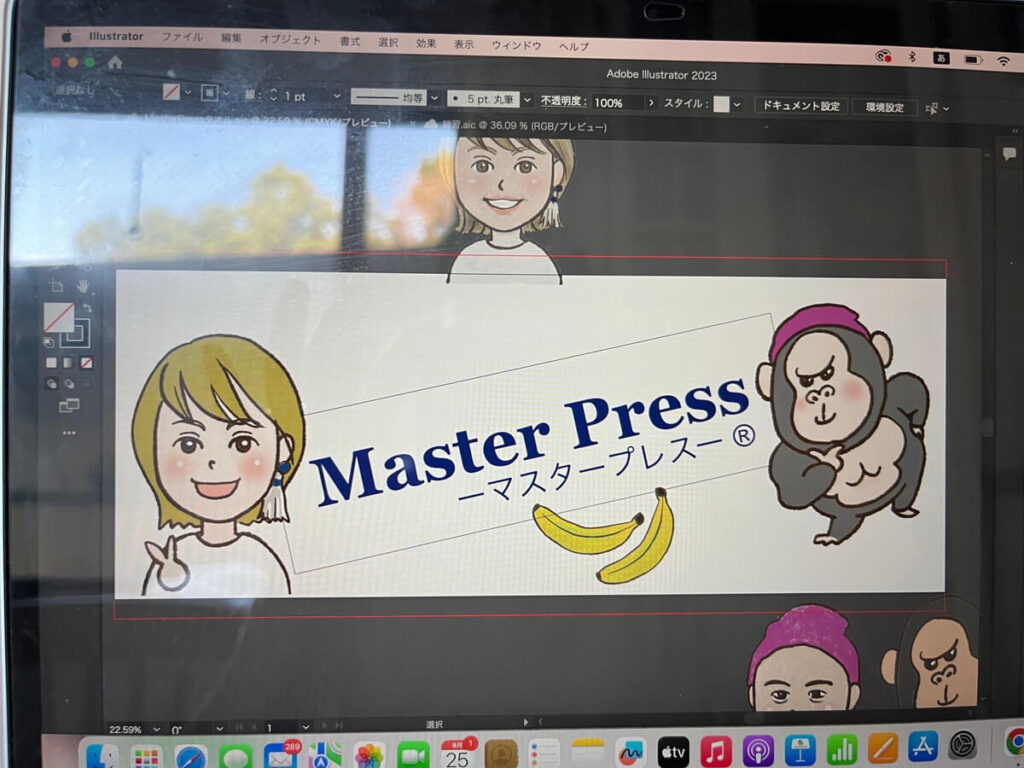Open the 効果 menu
The height and width of the screenshot is (768, 1024).
coord(426,44)
